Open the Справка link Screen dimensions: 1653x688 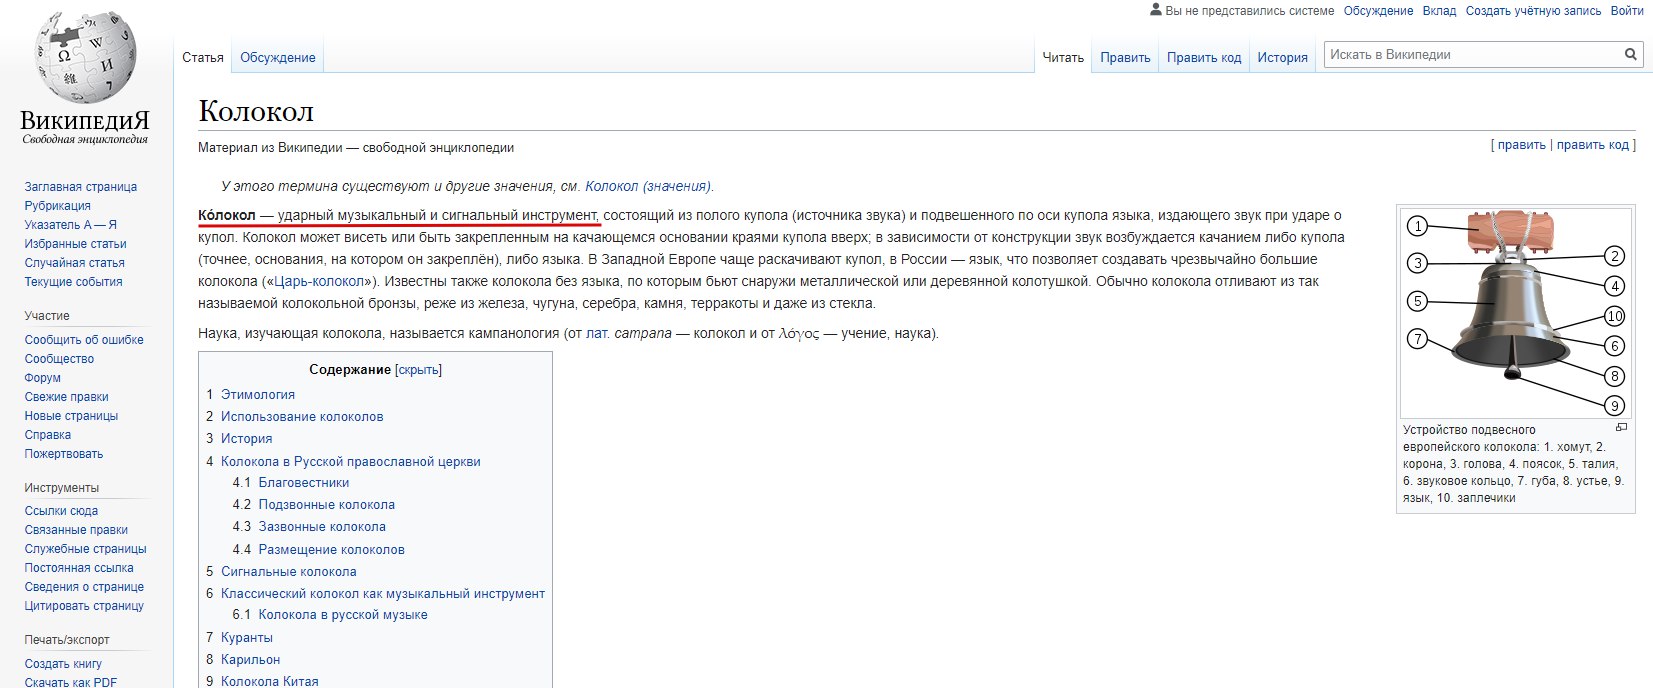(47, 435)
